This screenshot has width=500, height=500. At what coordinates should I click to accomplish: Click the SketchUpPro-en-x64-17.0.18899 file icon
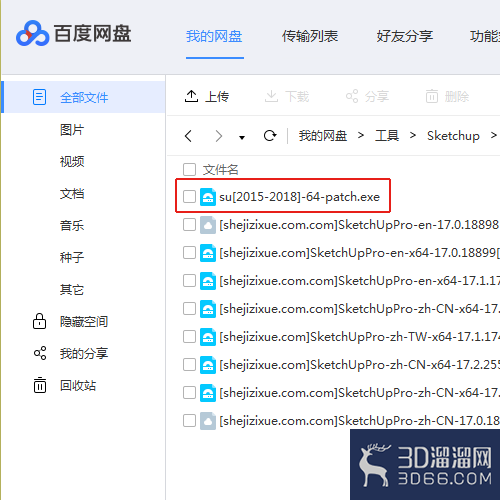click(208, 253)
